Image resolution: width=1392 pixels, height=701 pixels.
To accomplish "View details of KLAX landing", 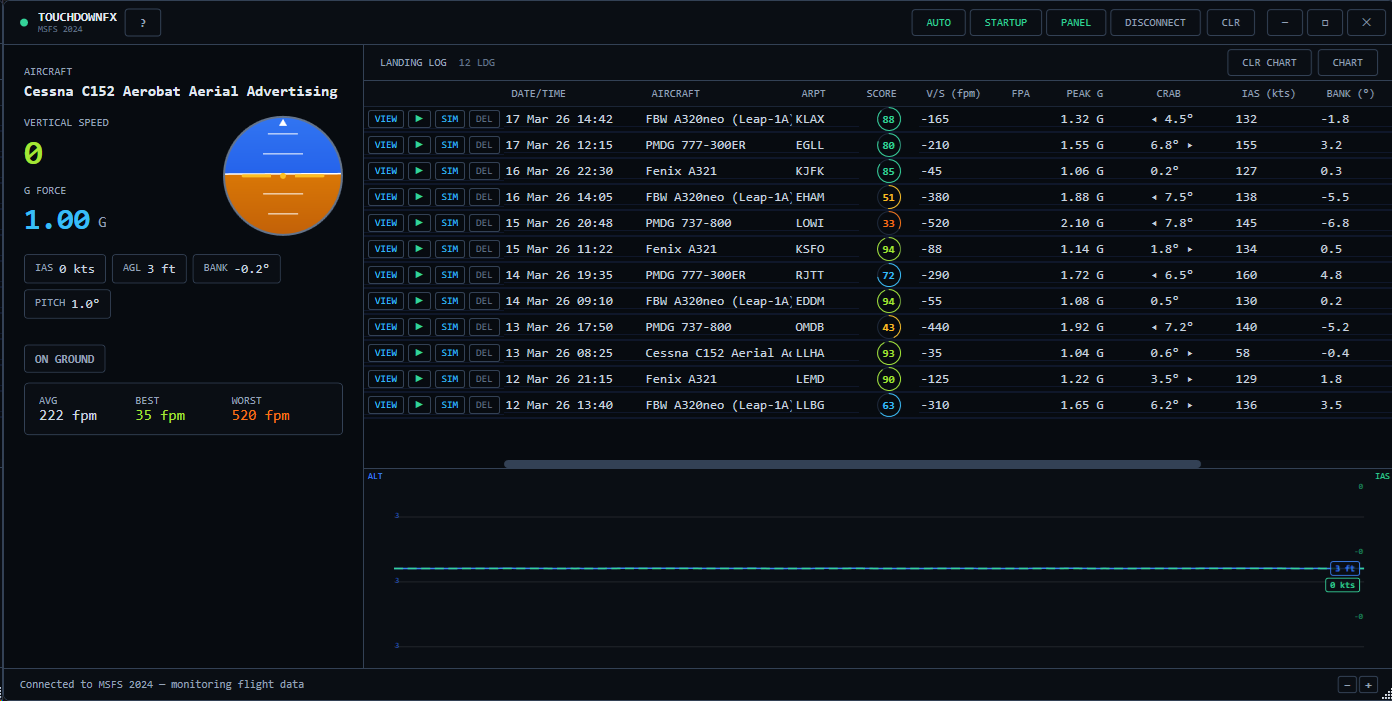I will click(386, 119).
